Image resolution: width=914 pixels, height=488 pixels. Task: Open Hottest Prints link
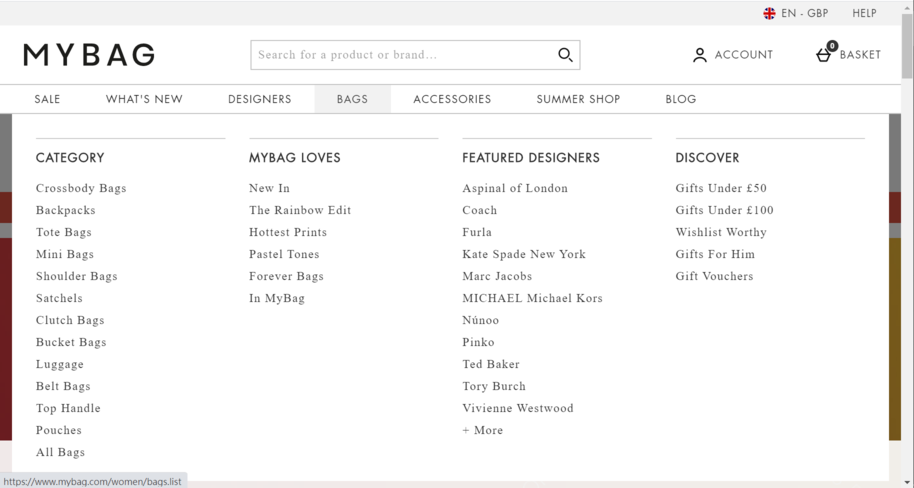pos(288,233)
